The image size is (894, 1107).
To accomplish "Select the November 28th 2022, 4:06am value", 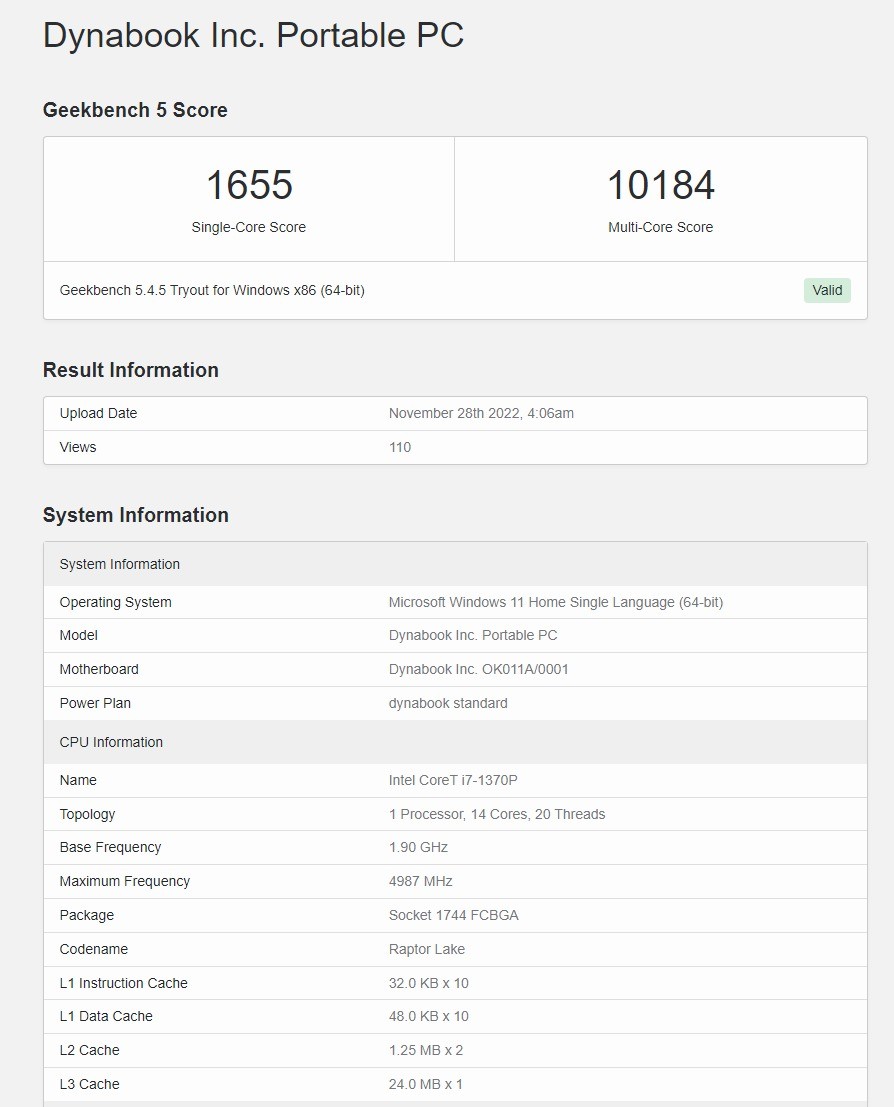I will click(x=481, y=413).
